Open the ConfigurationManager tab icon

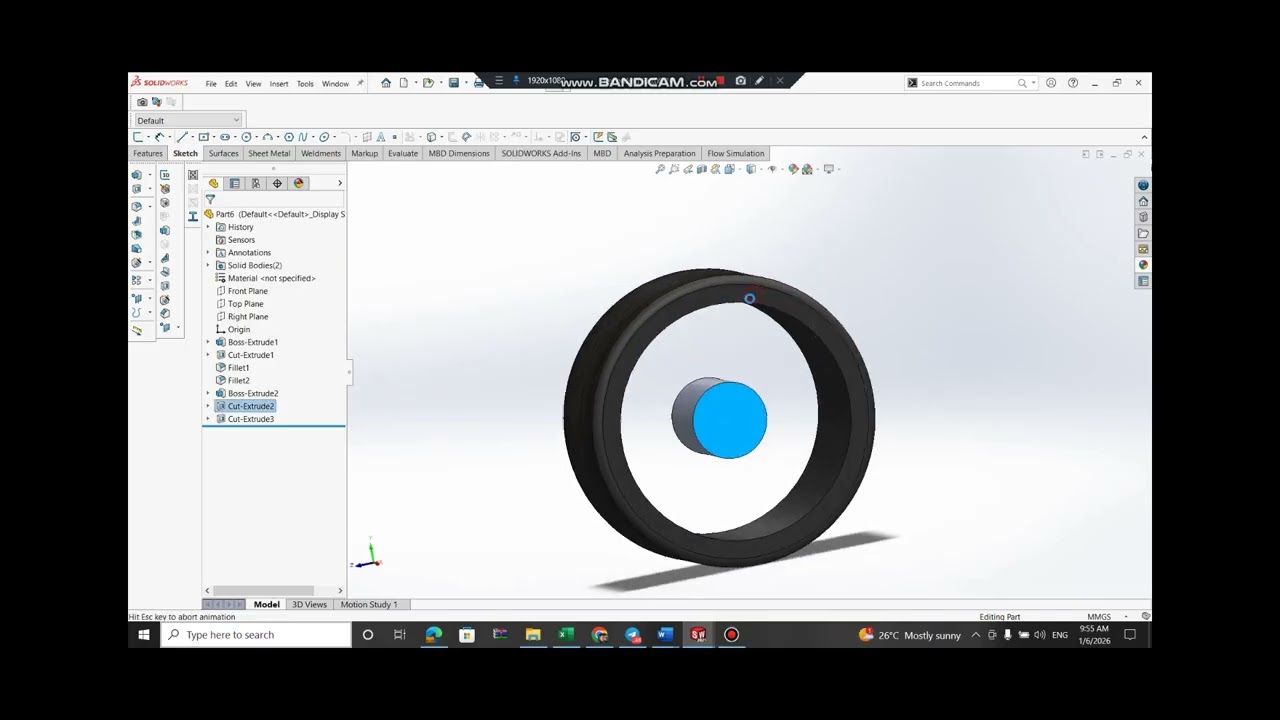click(x=255, y=183)
